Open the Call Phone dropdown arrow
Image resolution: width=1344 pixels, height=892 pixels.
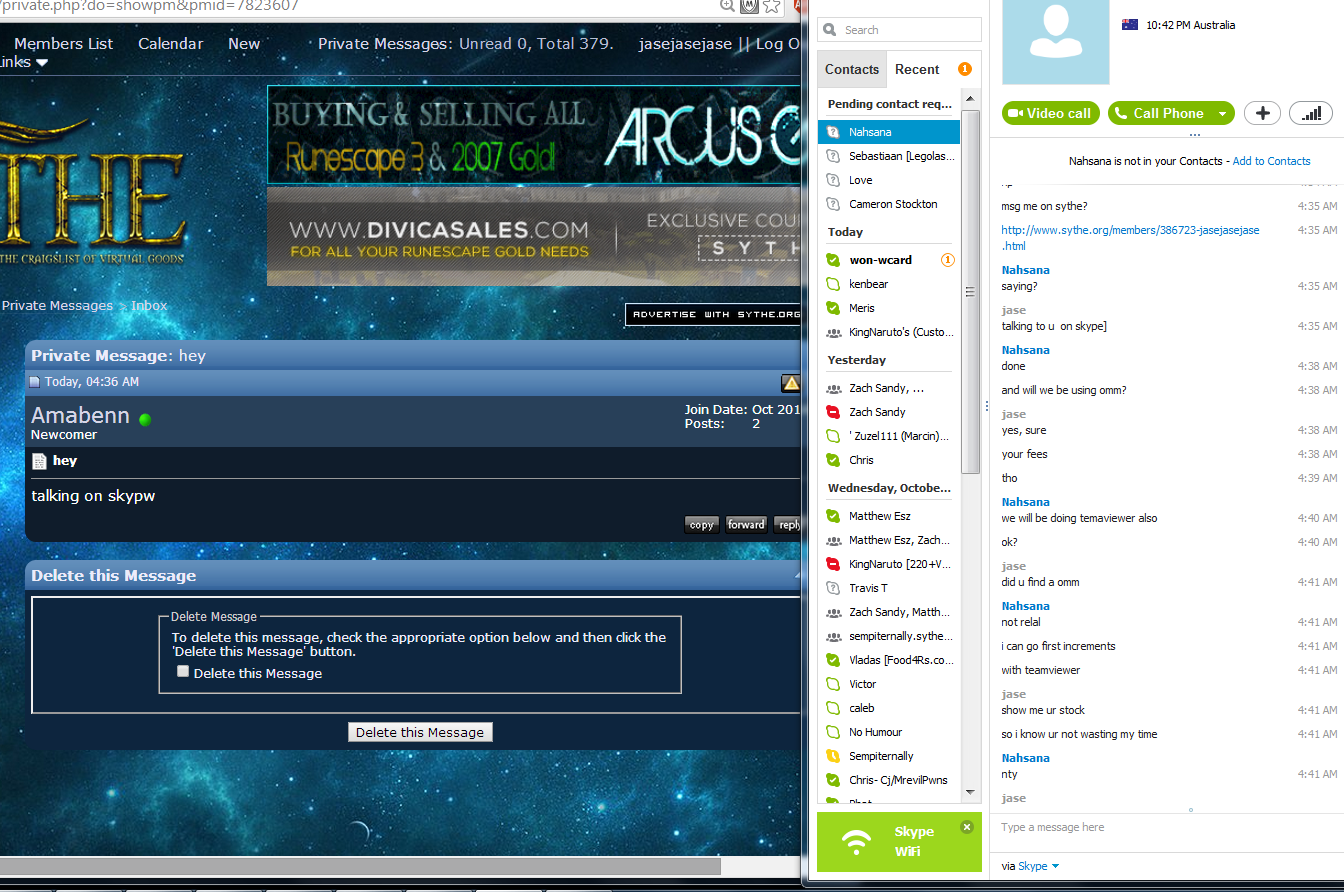[1222, 114]
